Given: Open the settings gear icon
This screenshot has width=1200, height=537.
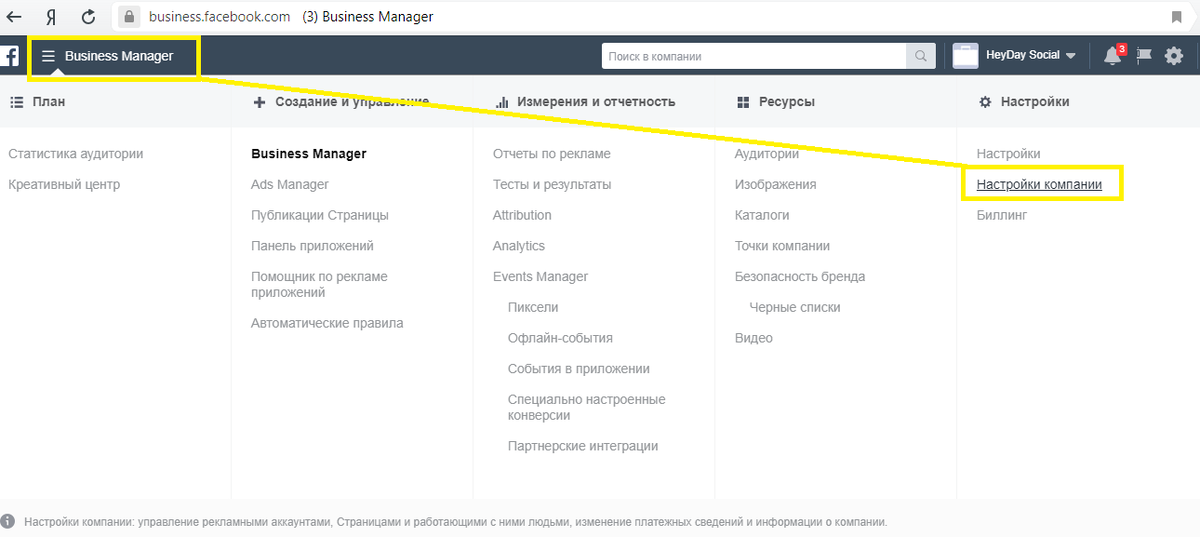Looking at the screenshot, I should click(1174, 56).
